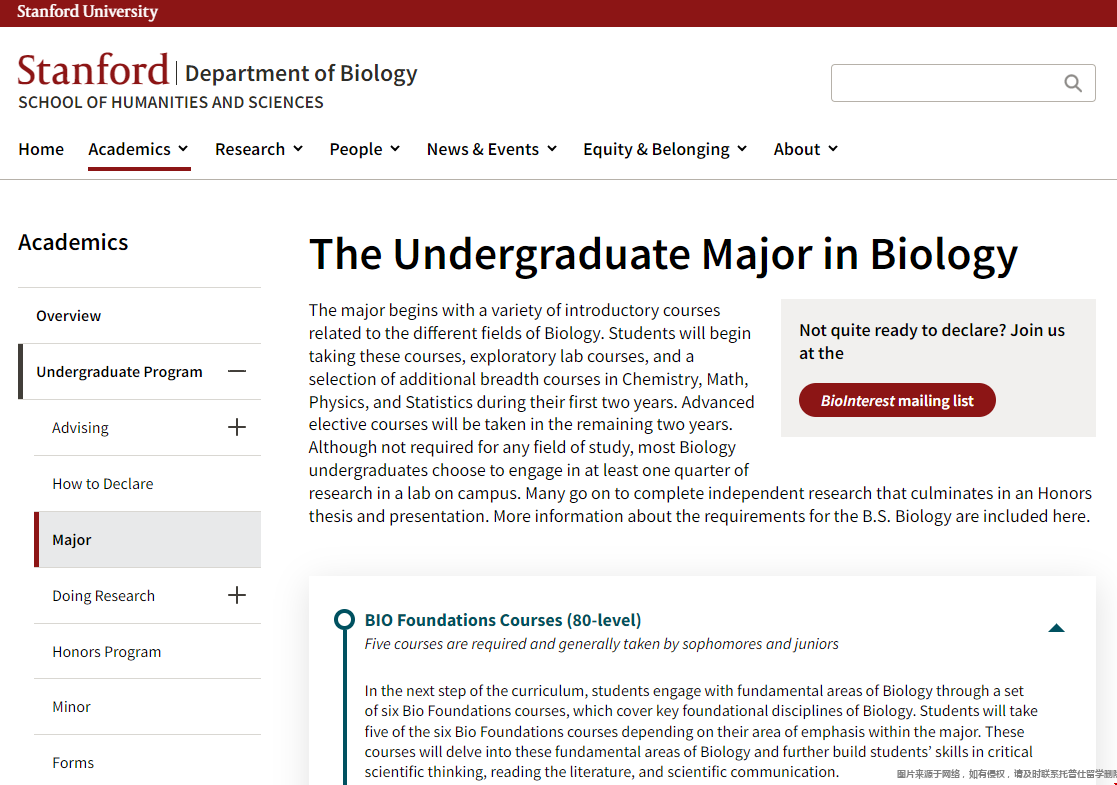
Task: Open the About dropdown chevron
Action: (x=833, y=149)
